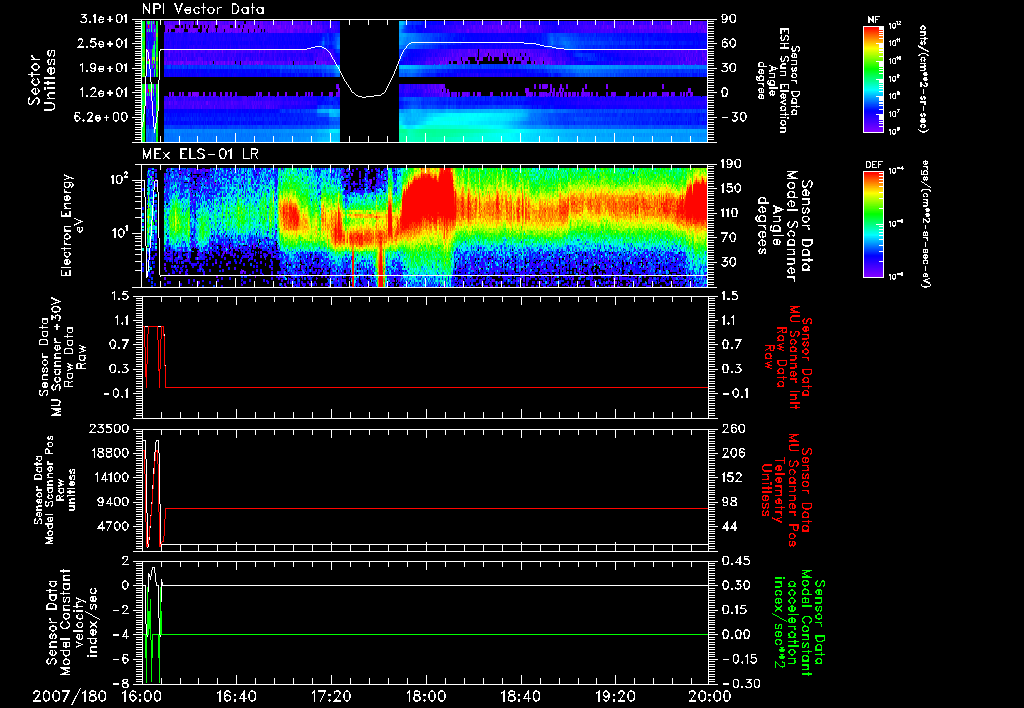Click the 20:00 time axis label

click(x=710, y=697)
